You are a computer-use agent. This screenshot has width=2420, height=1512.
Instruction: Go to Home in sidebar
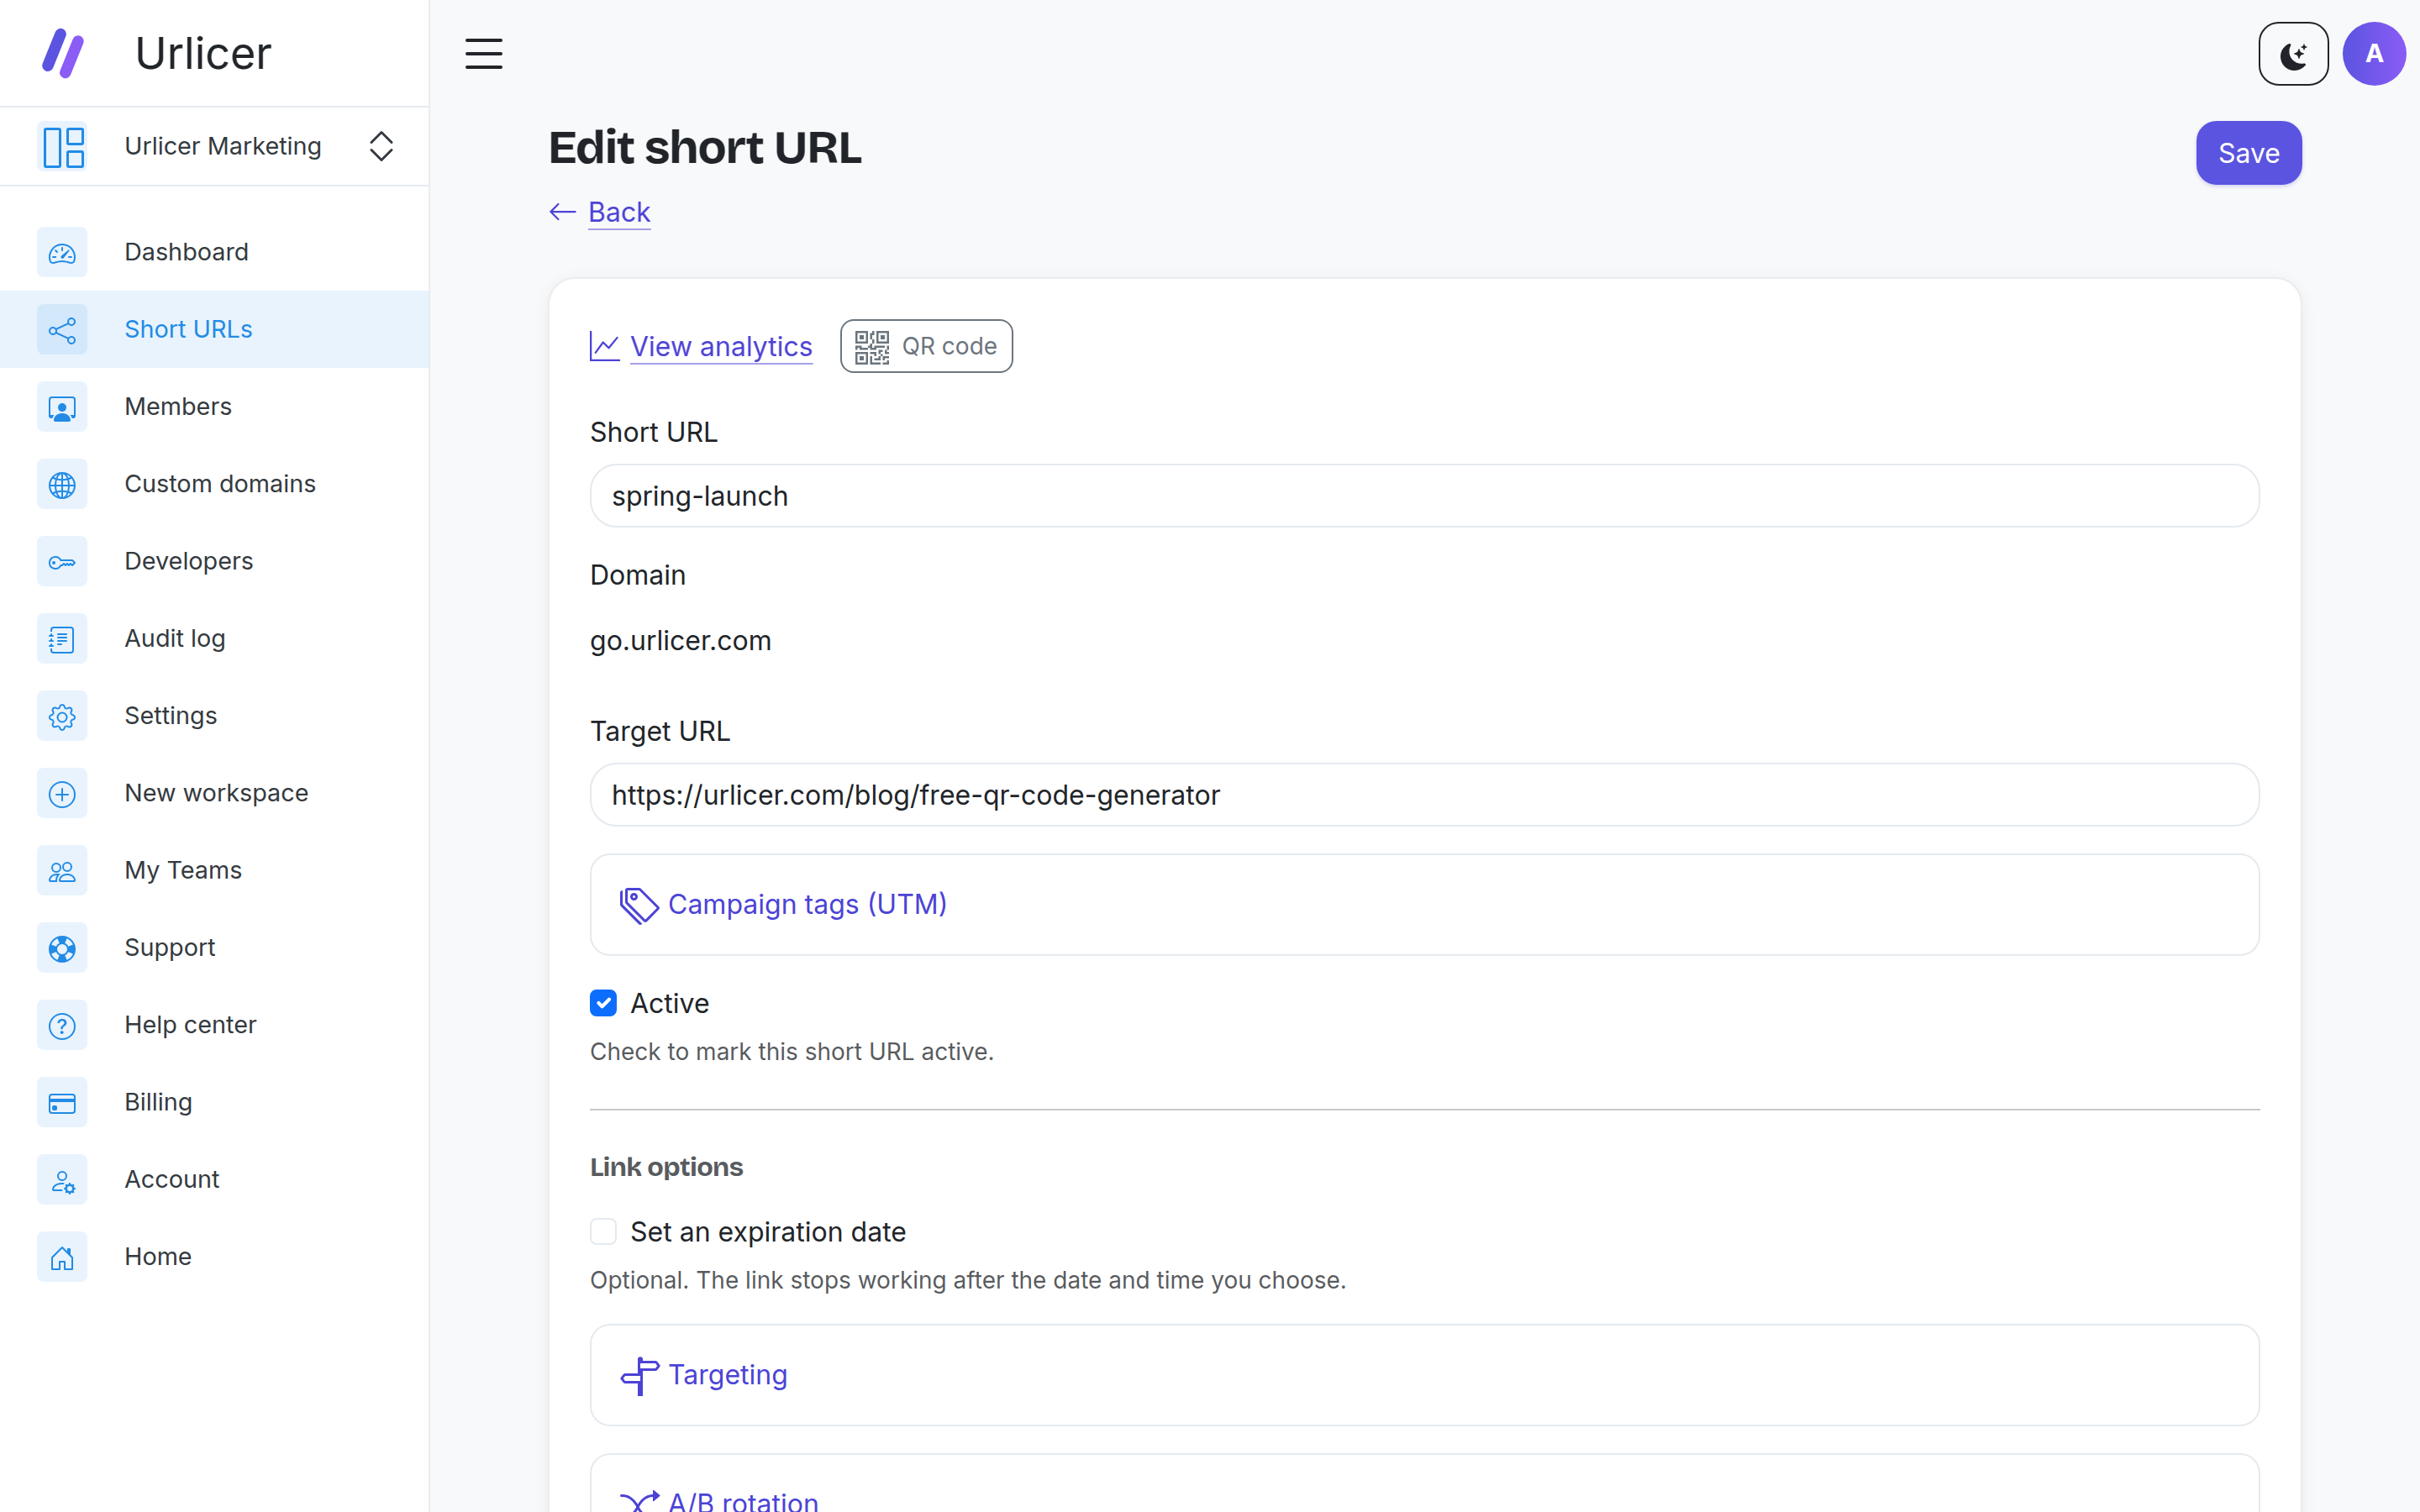tap(214, 1257)
